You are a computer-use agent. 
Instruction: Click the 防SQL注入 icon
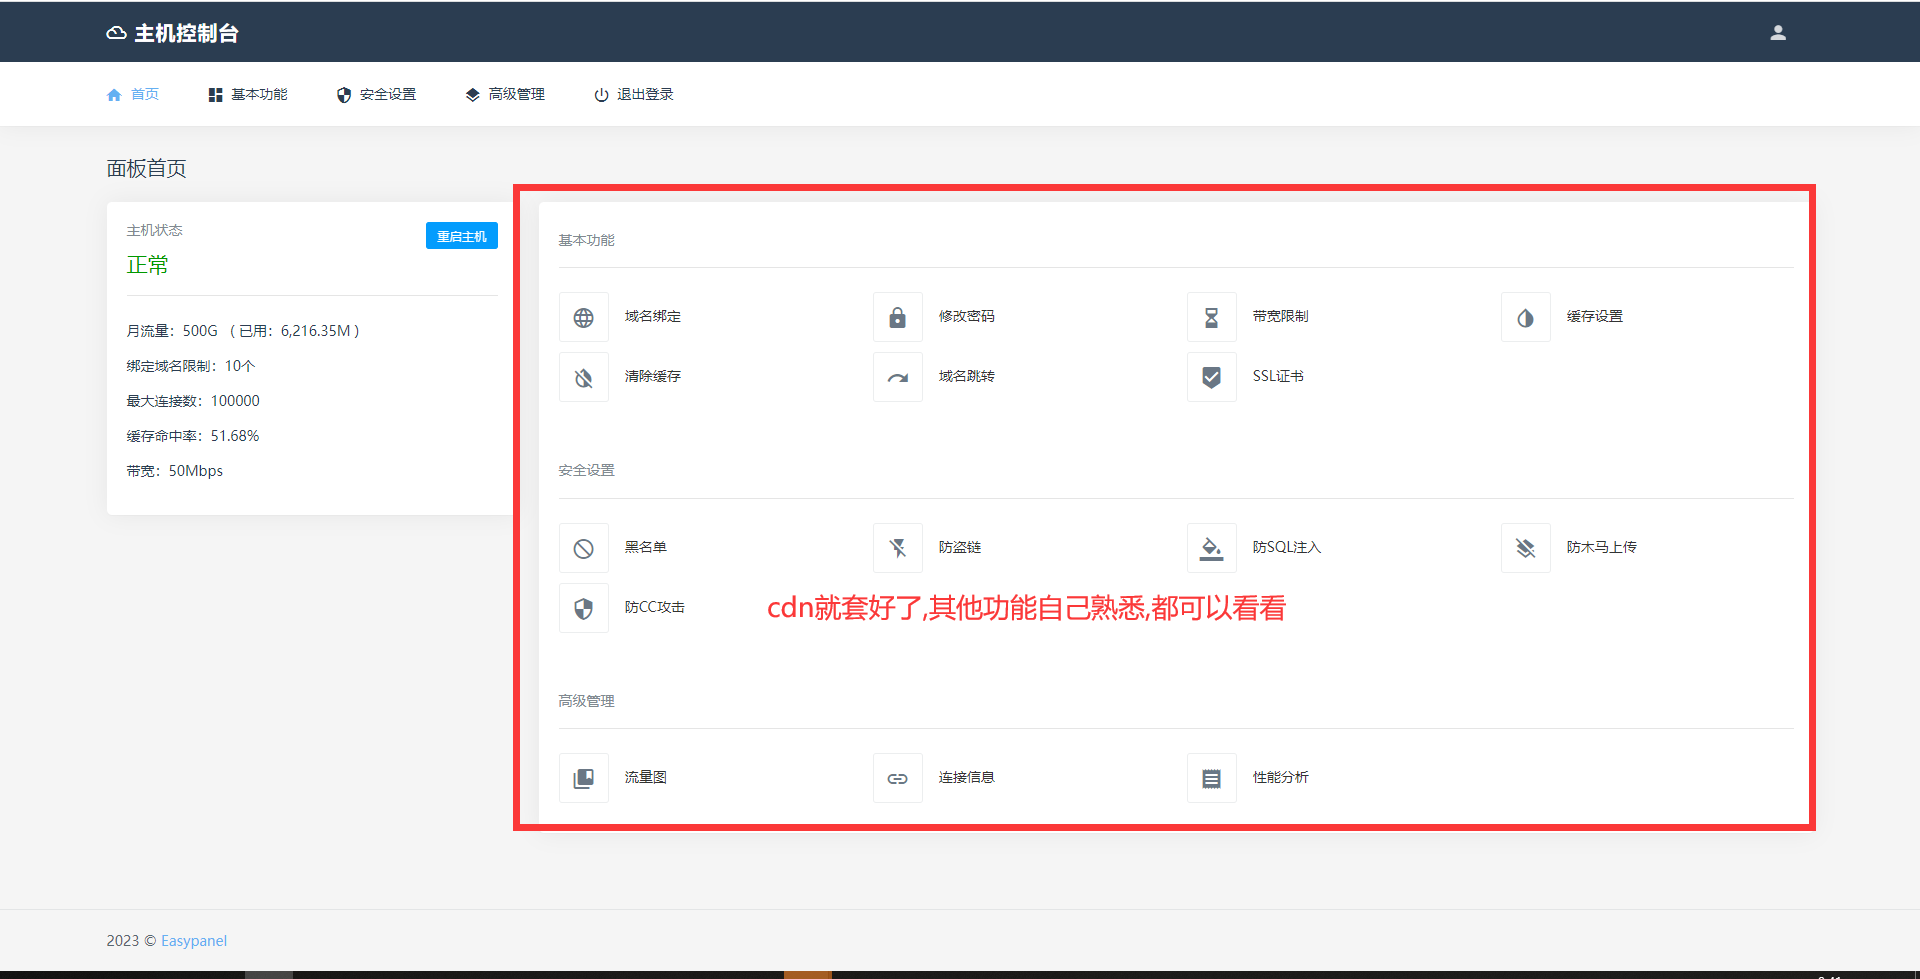[1211, 549]
